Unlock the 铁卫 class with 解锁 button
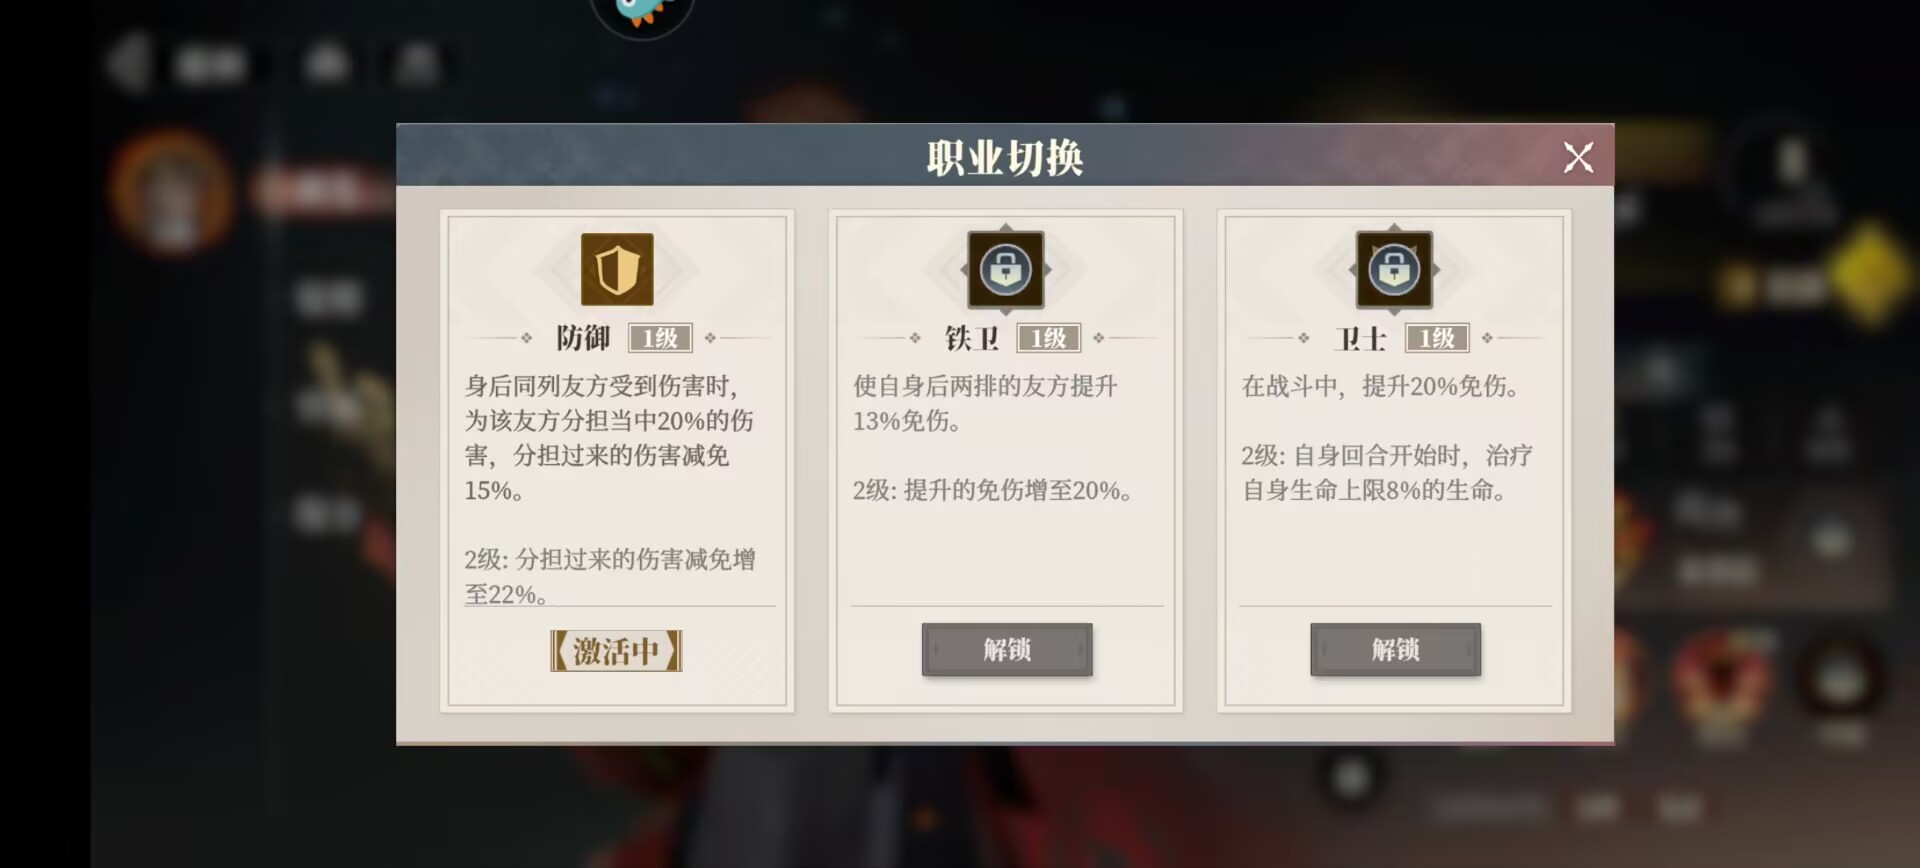The width and height of the screenshot is (1920, 868). [1006, 650]
